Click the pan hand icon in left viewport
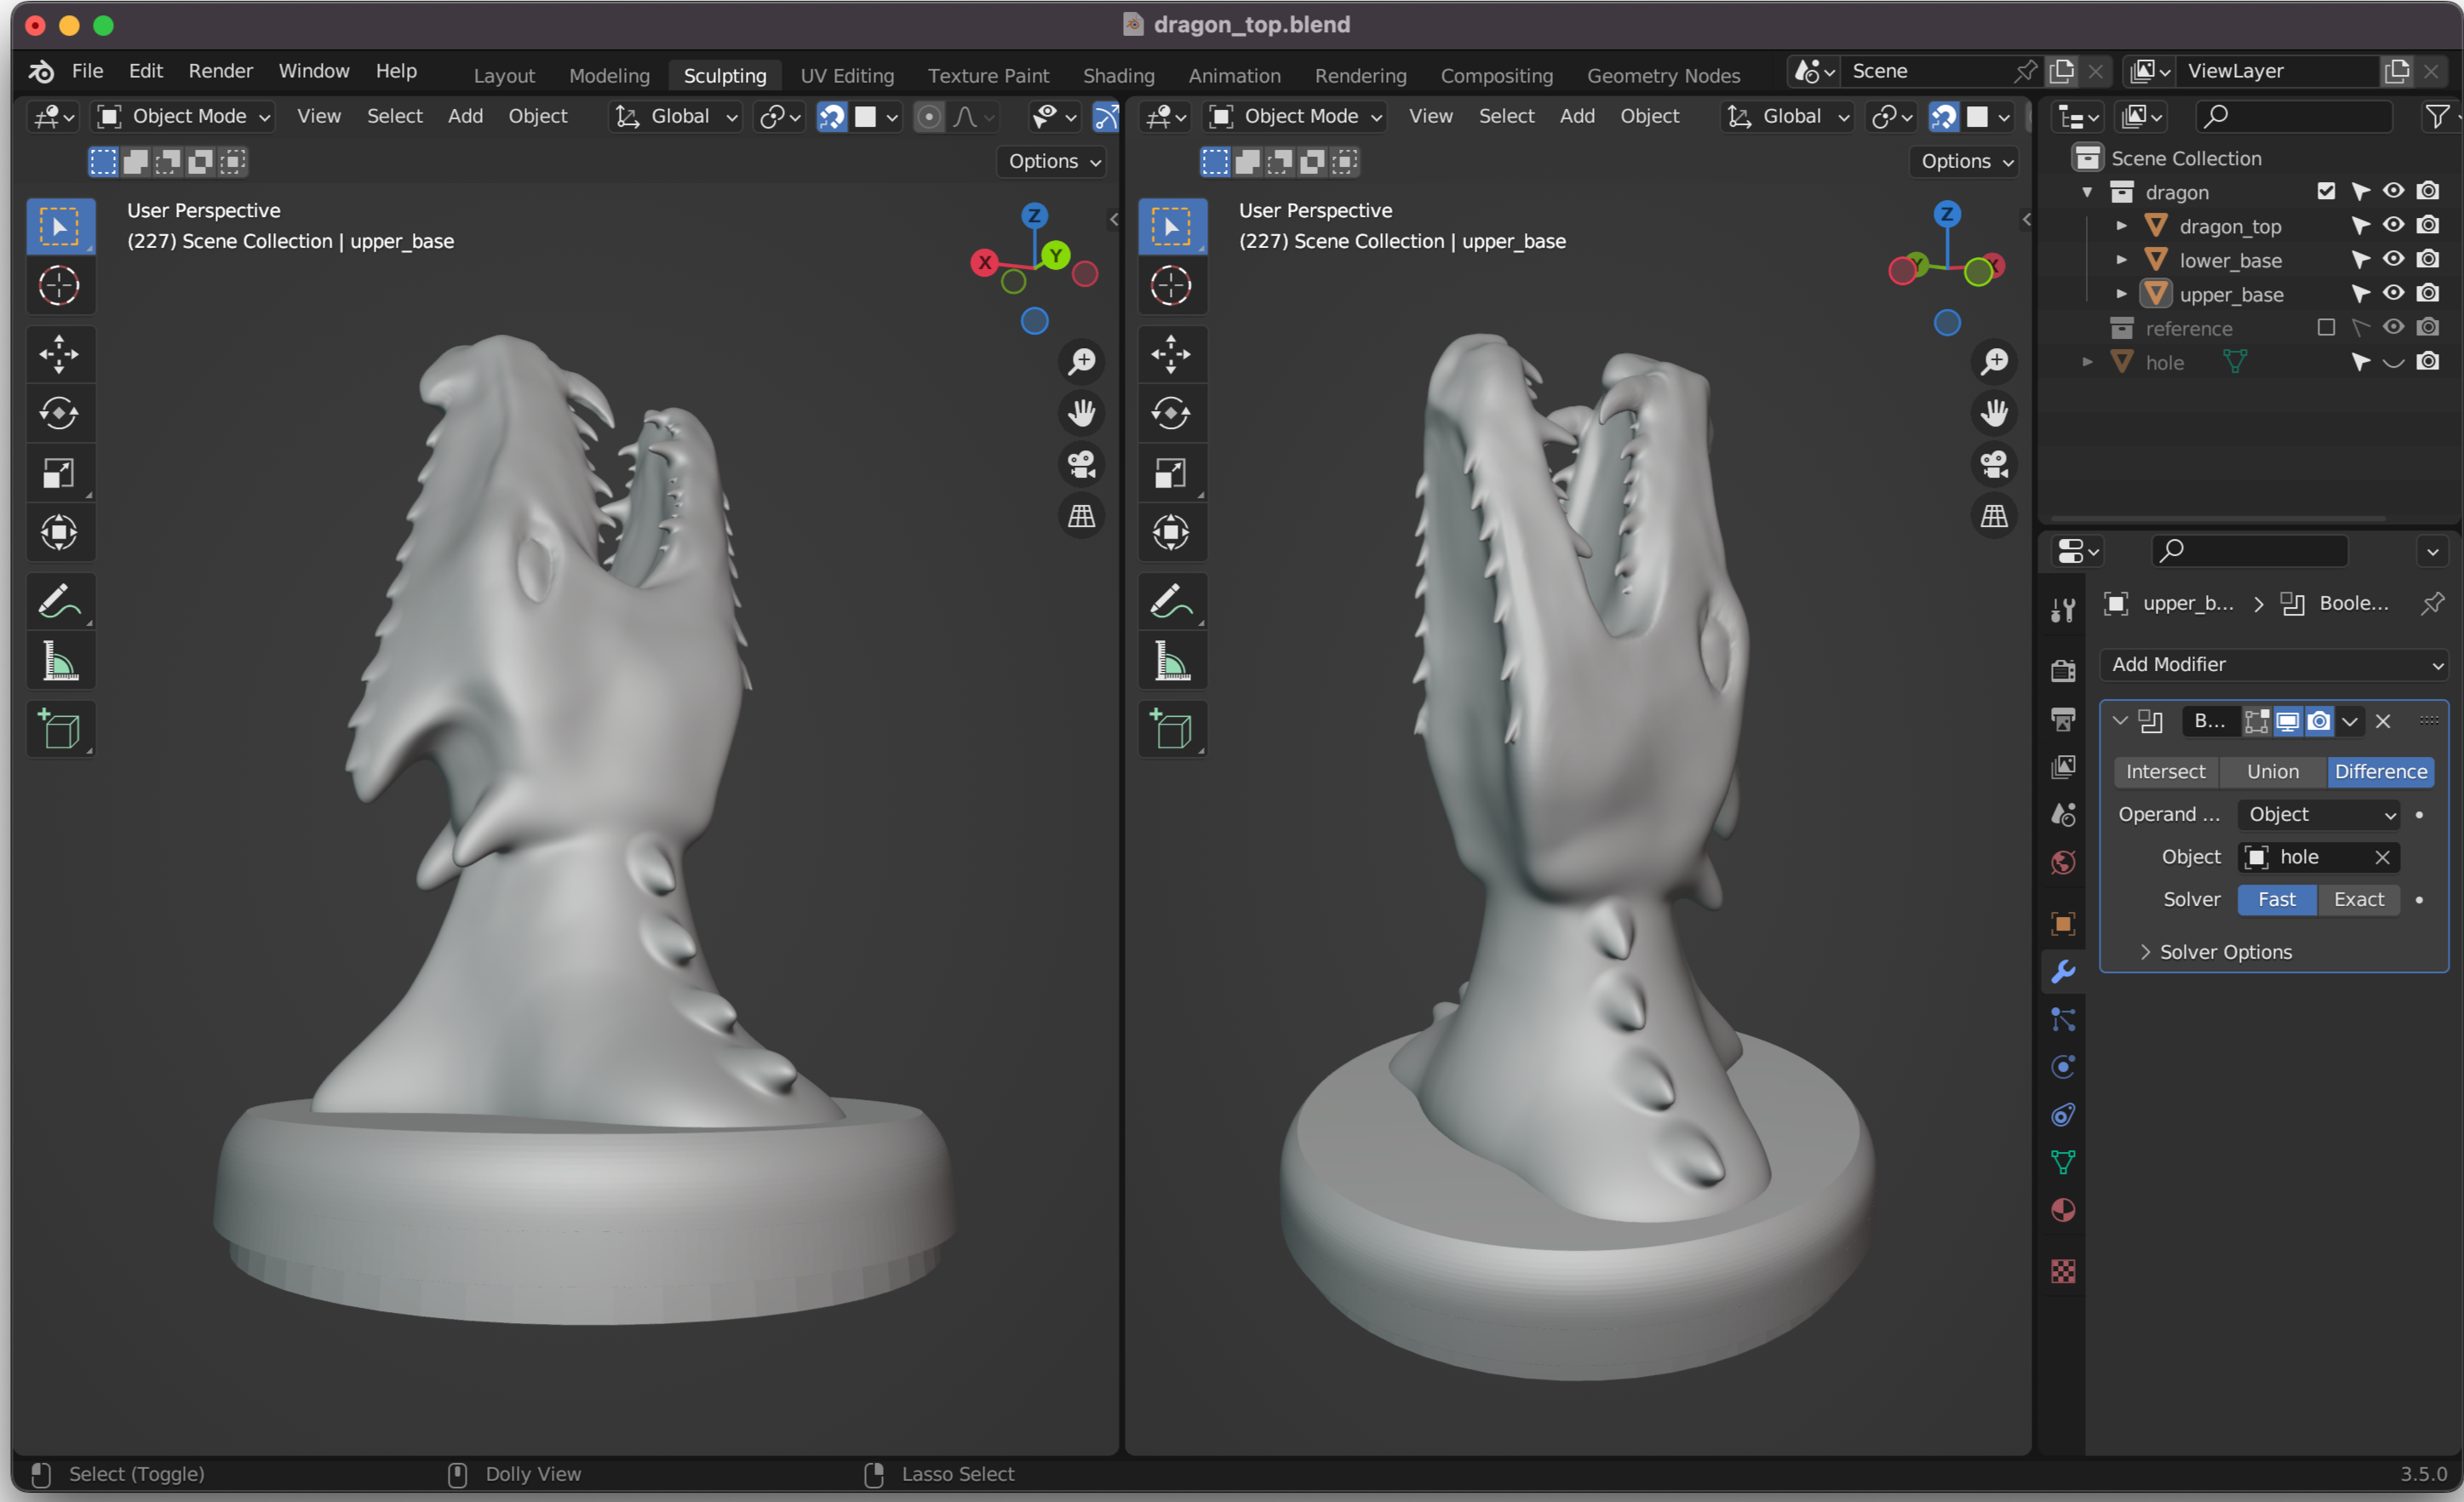The height and width of the screenshot is (1502, 2464). click(x=1082, y=413)
